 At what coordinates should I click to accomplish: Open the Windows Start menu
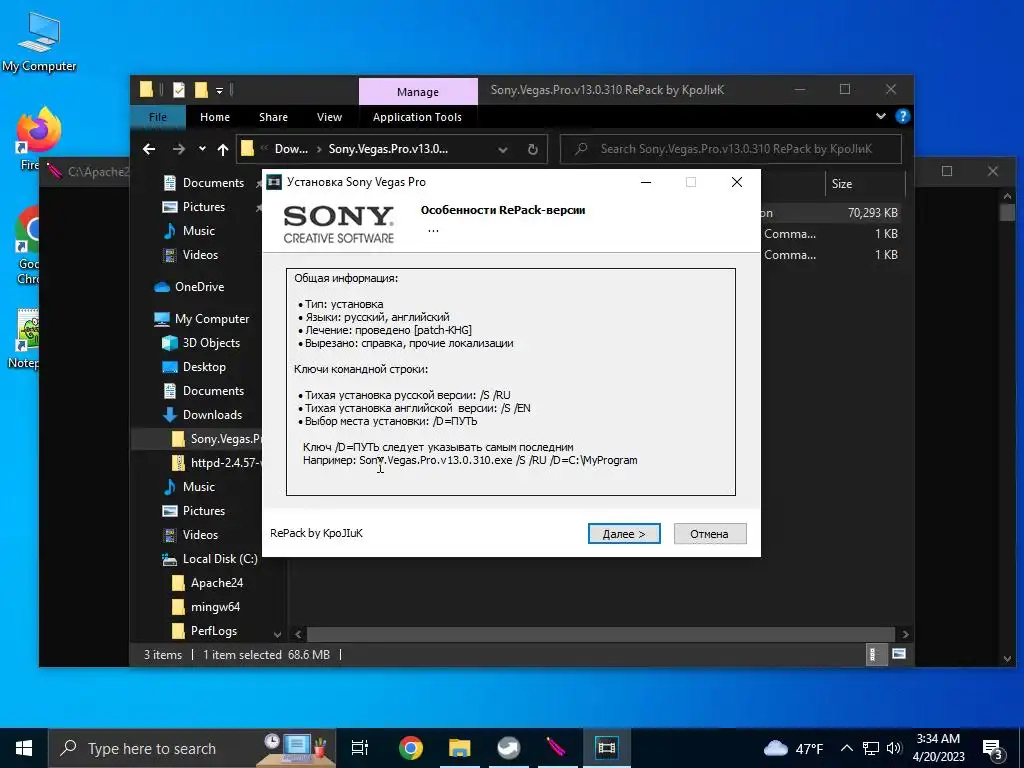[x=24, y=748]
